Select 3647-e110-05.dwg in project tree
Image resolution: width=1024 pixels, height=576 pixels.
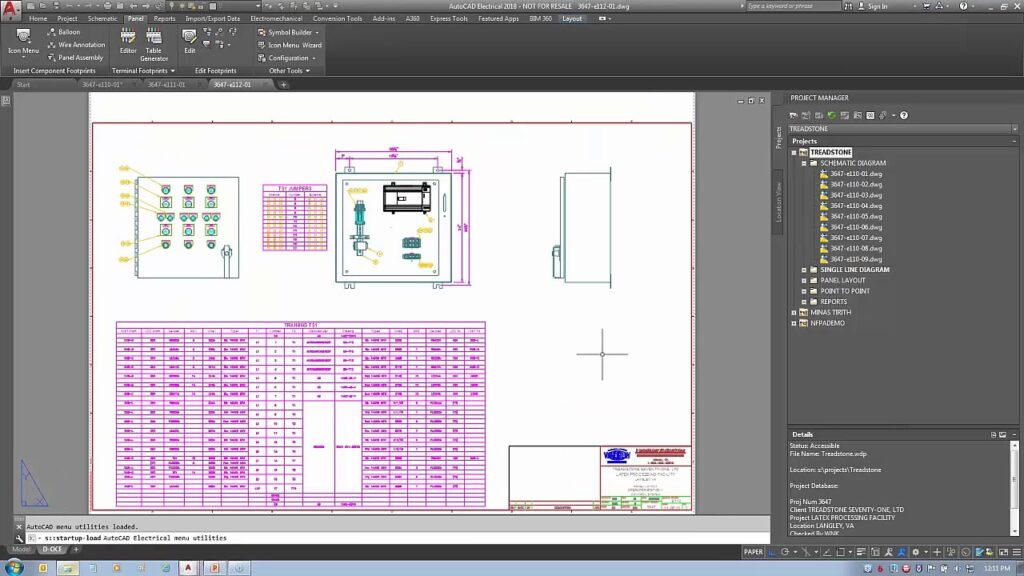856,216
